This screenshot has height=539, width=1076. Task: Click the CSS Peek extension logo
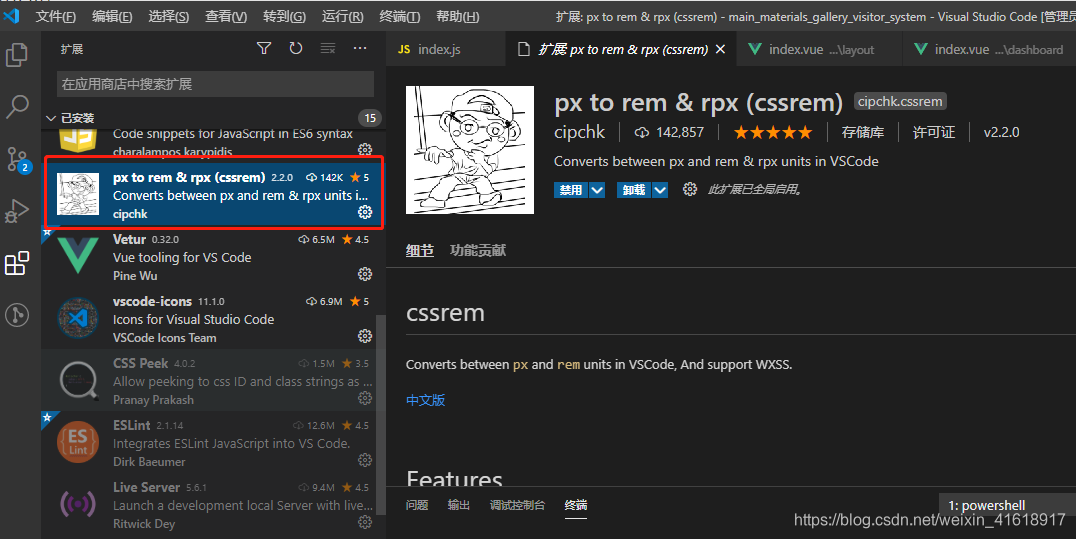[78, 380]
